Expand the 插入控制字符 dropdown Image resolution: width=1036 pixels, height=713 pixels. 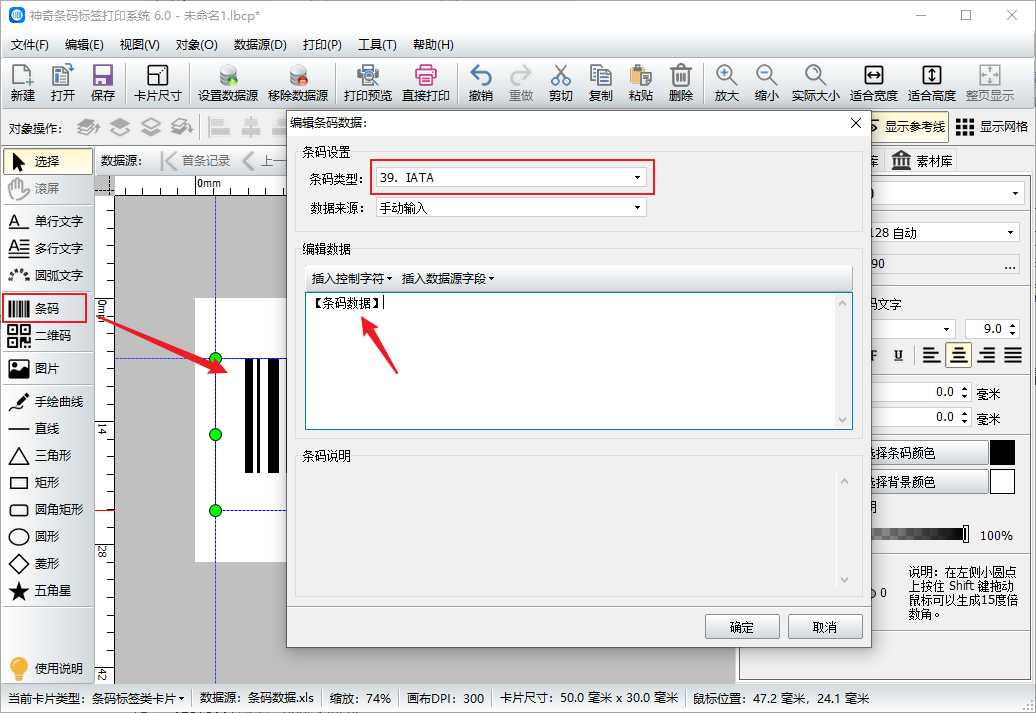click(352, 278)
